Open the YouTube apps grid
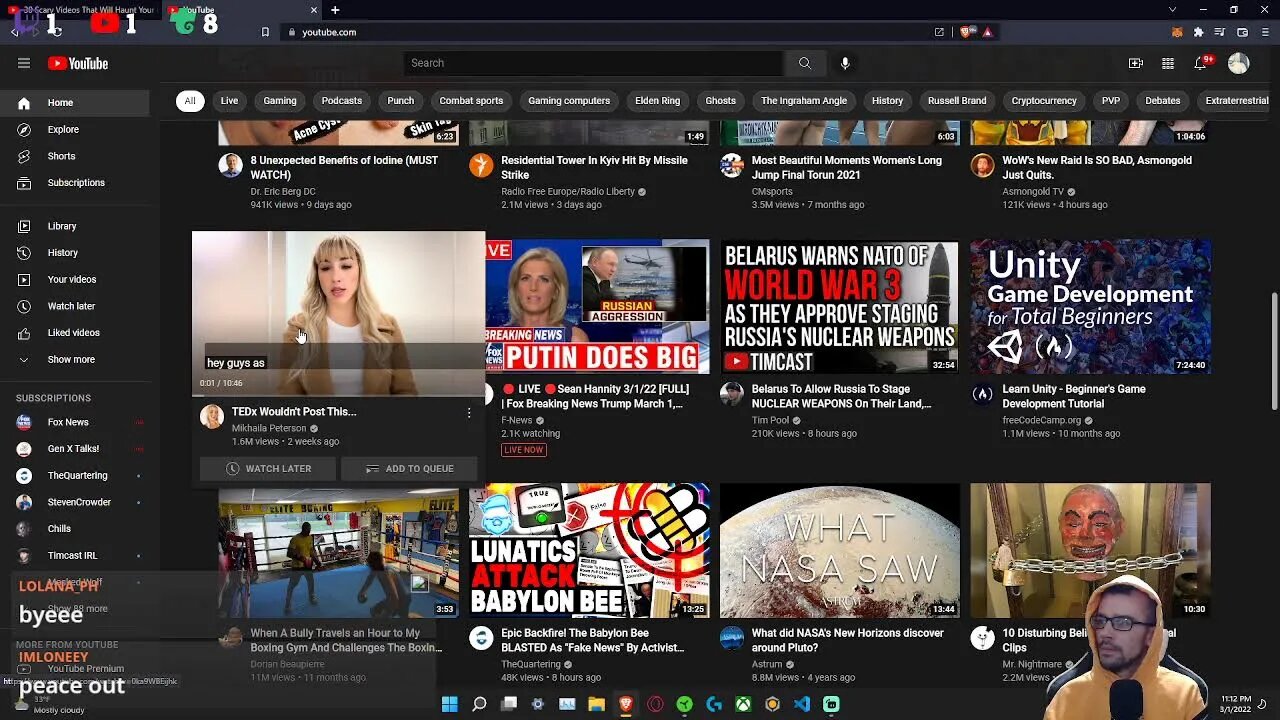Image resolution: width=1280 pixels, height=720 pixels. pyautogui.click(x=1167, y=63)
